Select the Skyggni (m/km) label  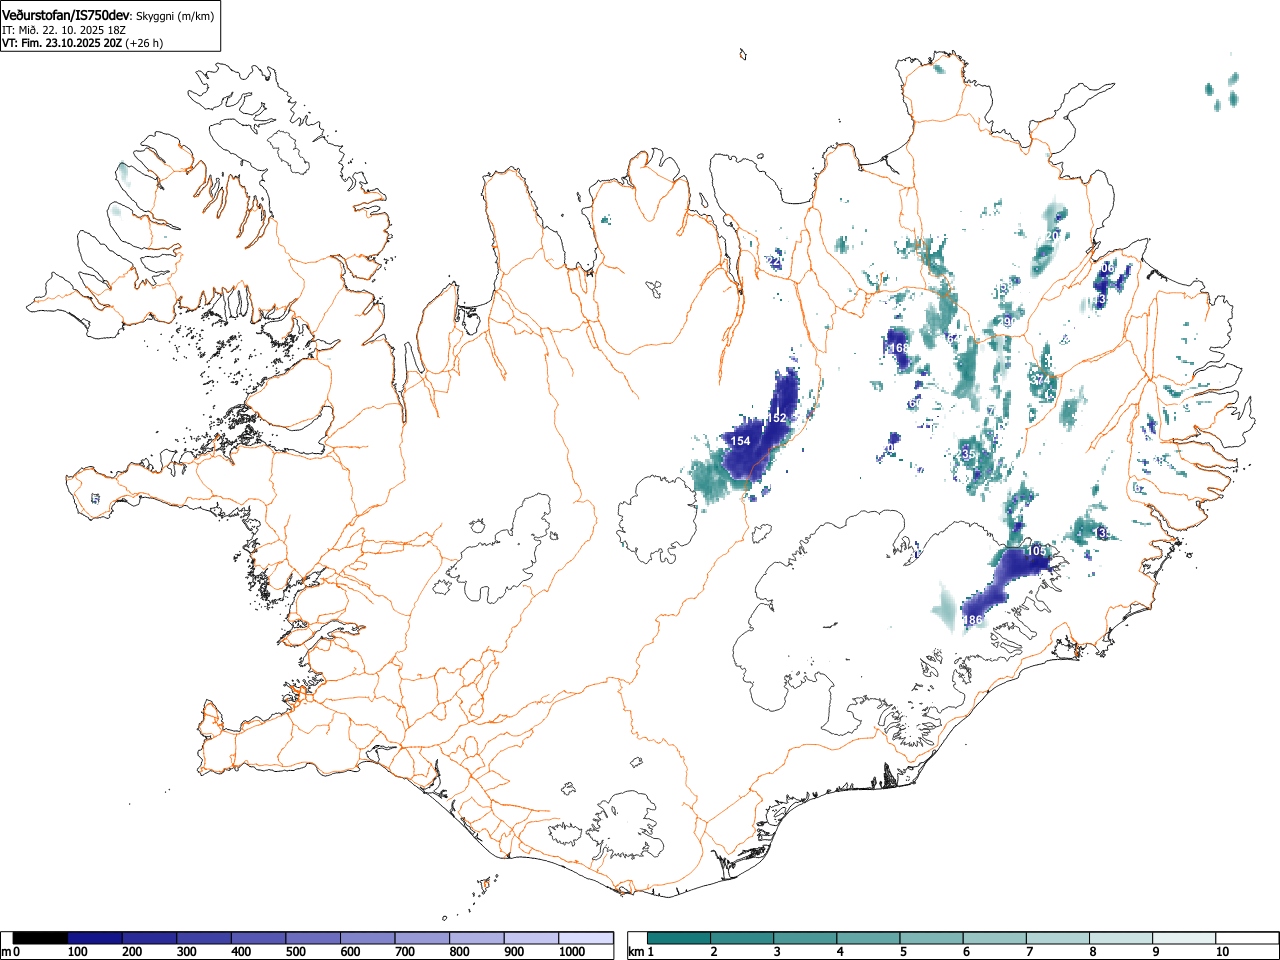coord(175,16)
